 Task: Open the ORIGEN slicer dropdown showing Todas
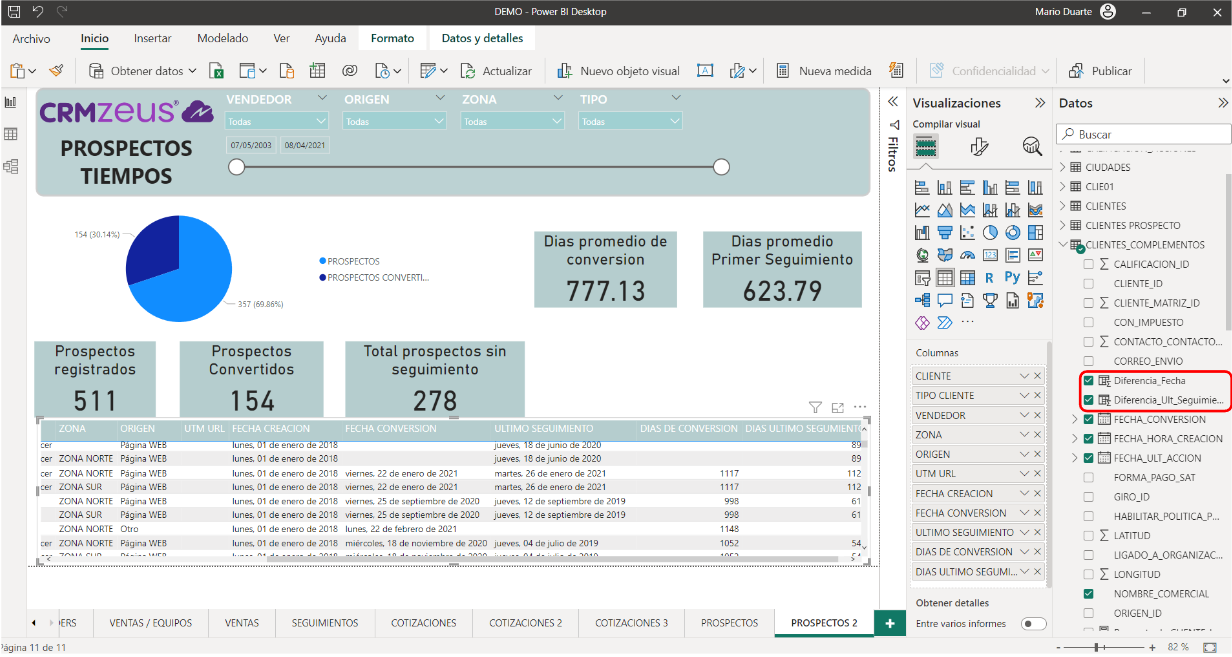[x=395, y=121]
